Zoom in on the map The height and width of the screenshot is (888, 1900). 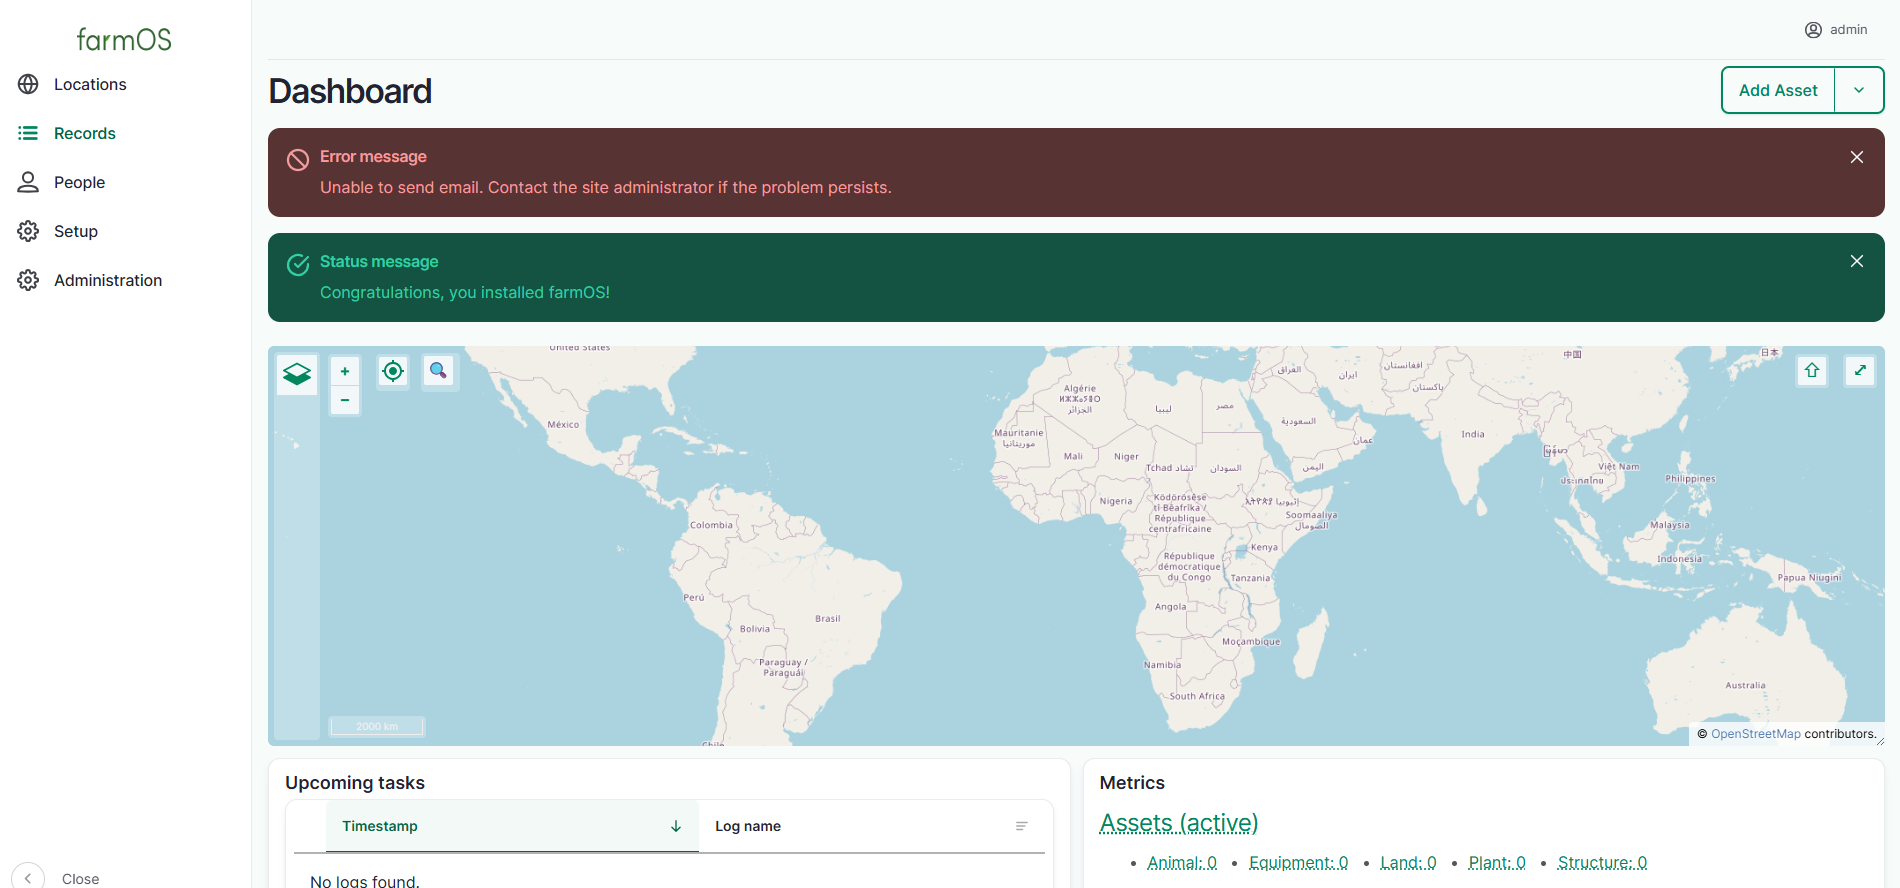[x=345, y=371]
